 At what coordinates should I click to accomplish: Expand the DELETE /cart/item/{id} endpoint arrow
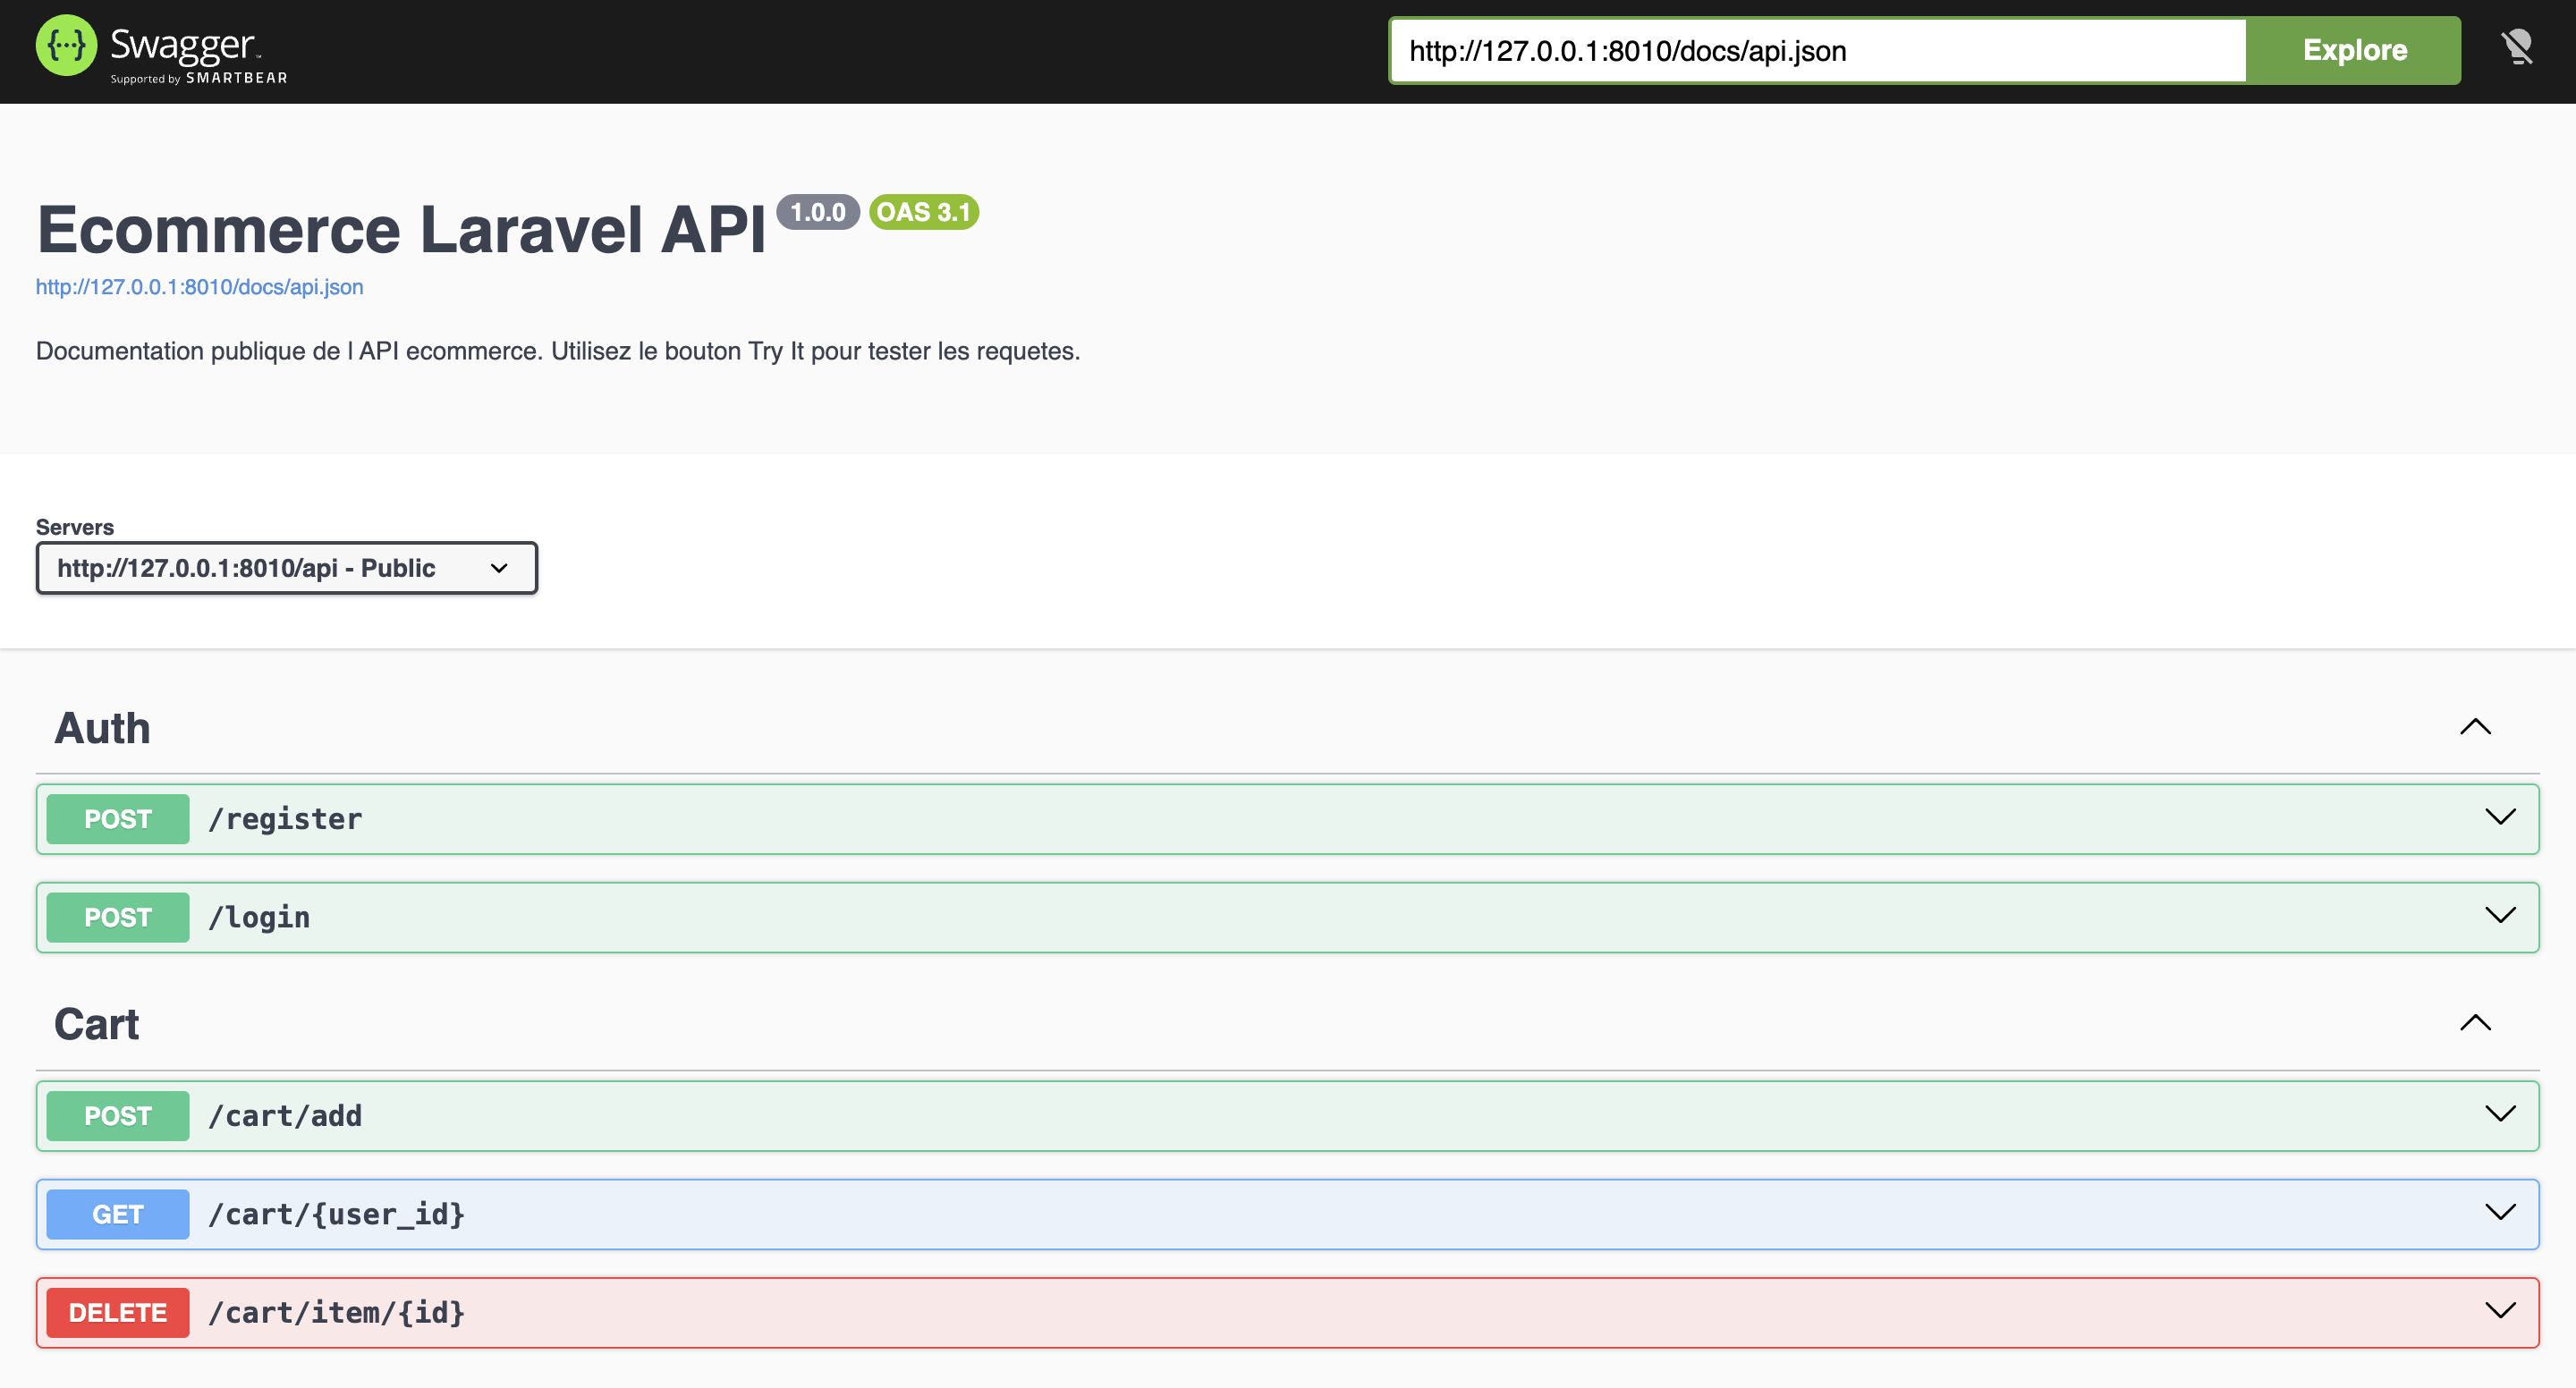(2500, 1311)
